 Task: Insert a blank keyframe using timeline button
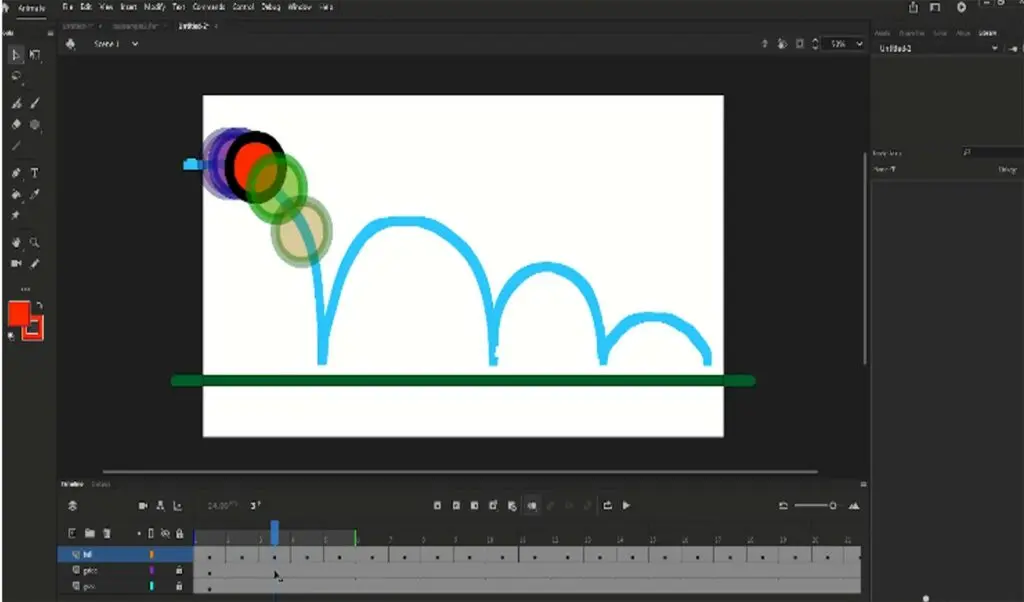pyautogui.click(x=456, y=505)
